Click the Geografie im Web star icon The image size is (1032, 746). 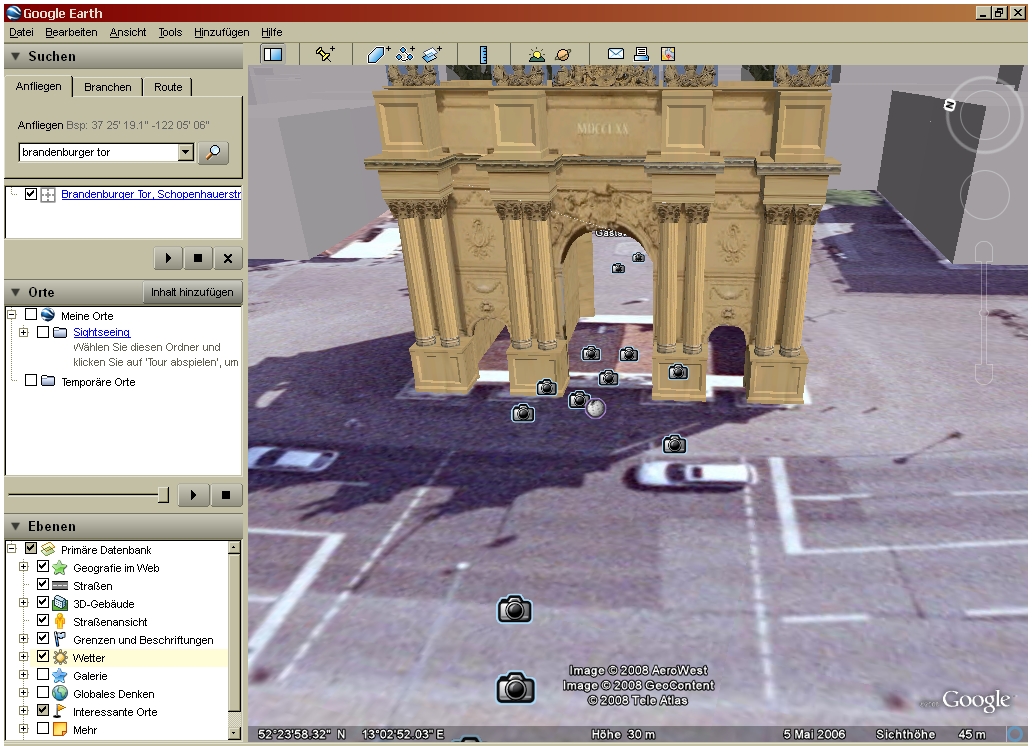tap(60, 568)
